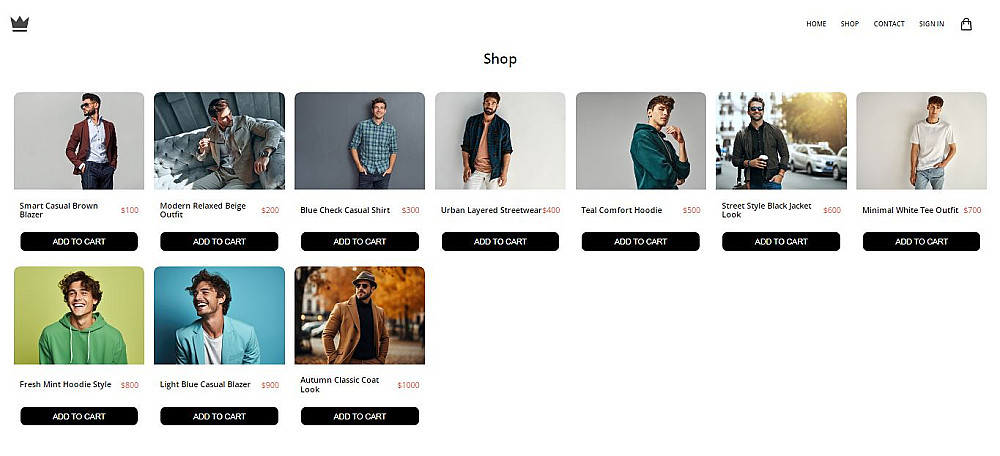The image size is (1000, 456).
Task: Add Modern Relaxed Beige Outfit to cart
Action: coord(219,241)
